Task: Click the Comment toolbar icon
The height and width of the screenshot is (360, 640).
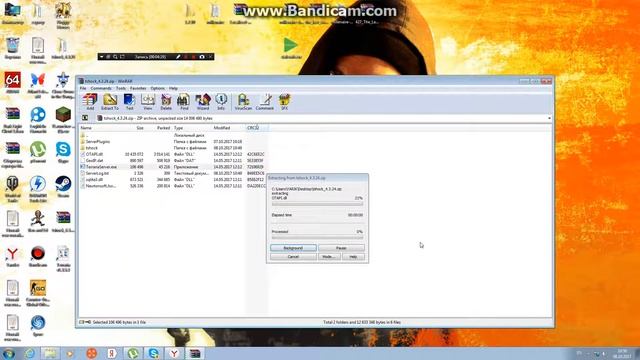Action: coord(265,102)
